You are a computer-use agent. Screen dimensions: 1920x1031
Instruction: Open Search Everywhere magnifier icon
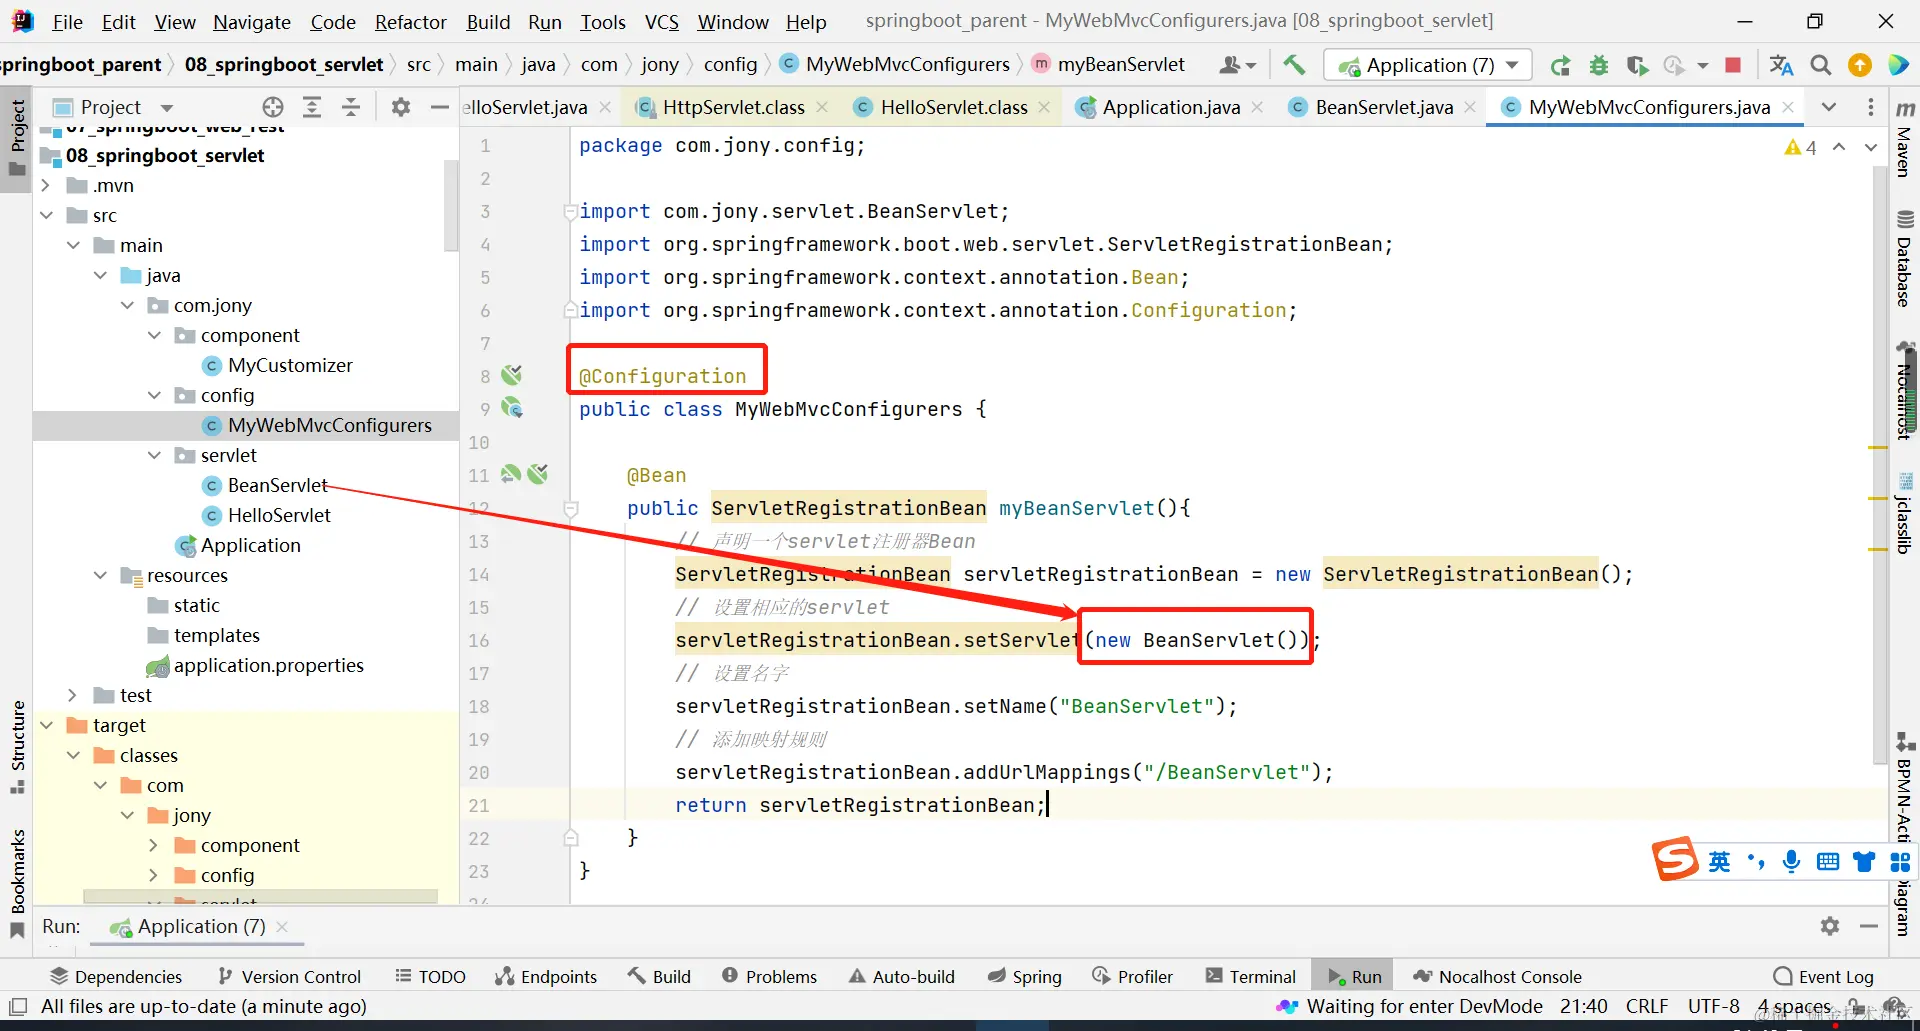click(1821, 66)
